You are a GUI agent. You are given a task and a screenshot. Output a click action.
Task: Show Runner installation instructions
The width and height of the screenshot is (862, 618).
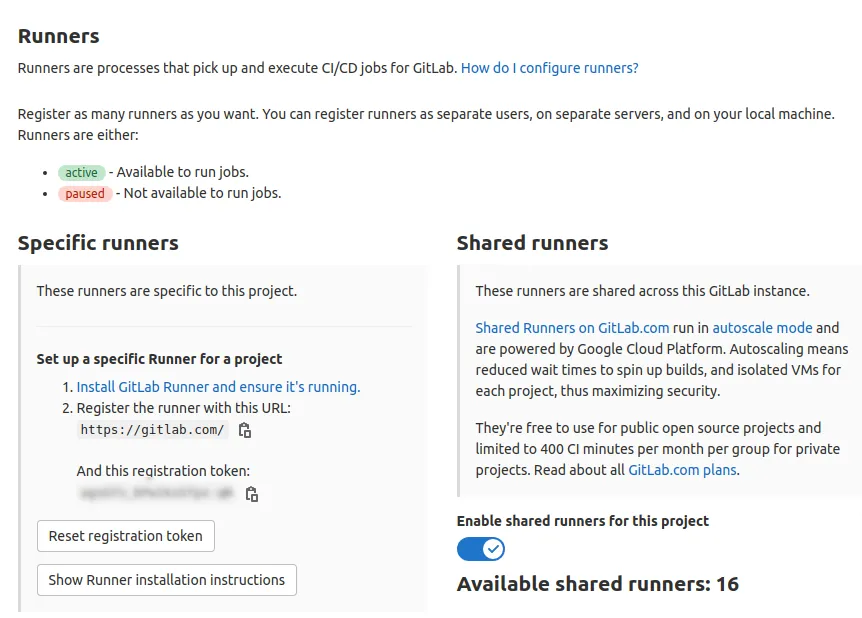click(167, 580)
